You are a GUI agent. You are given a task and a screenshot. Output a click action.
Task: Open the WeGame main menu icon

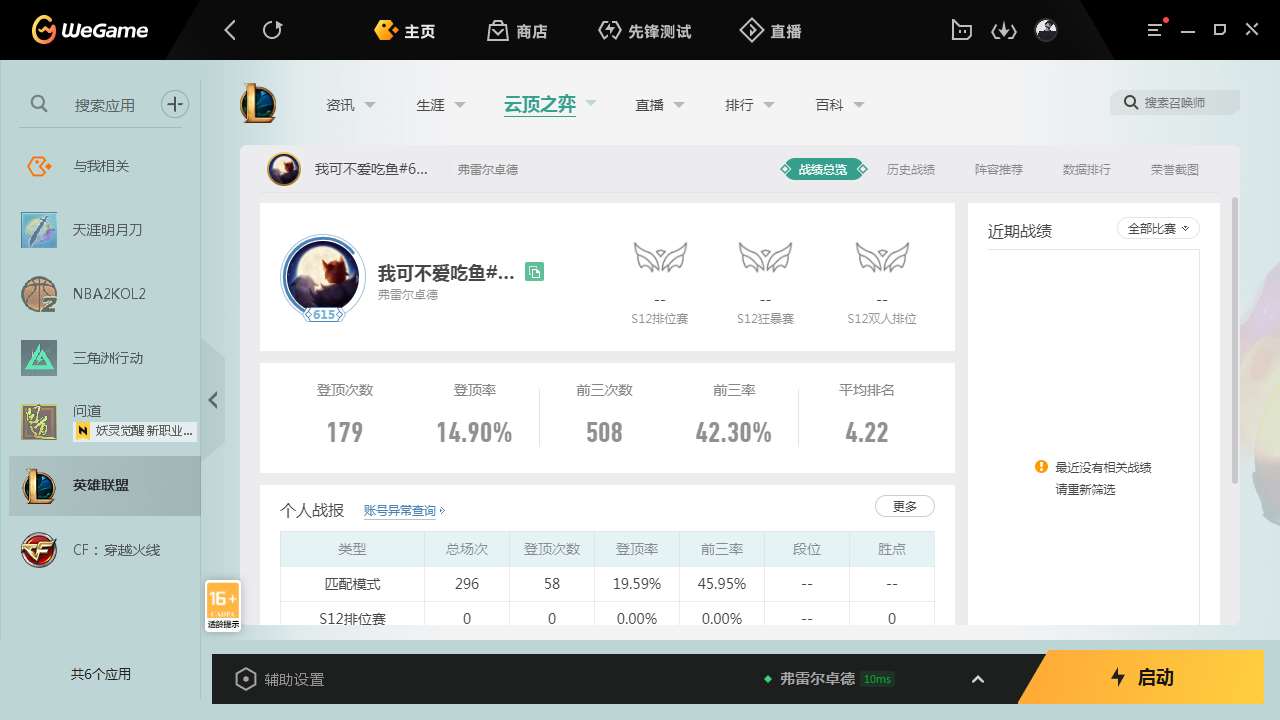(x=1155, y=30)
